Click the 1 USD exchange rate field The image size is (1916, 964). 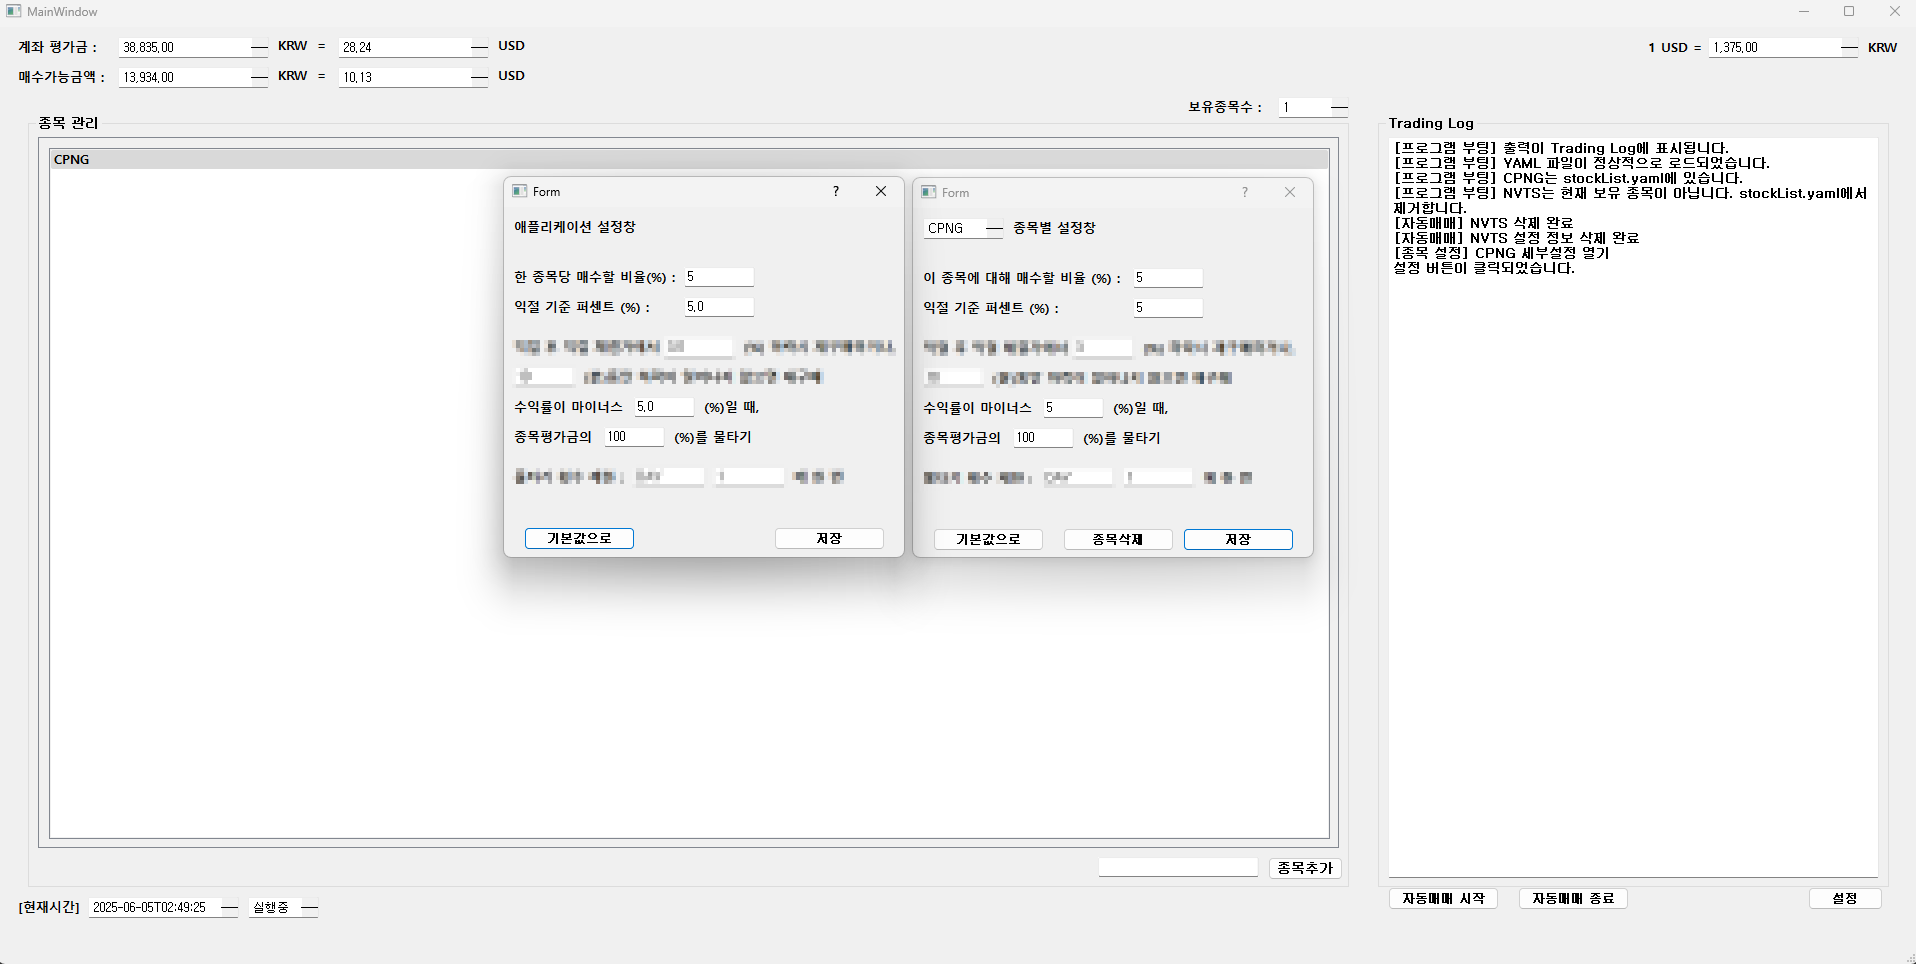[x=1774, y=47]
